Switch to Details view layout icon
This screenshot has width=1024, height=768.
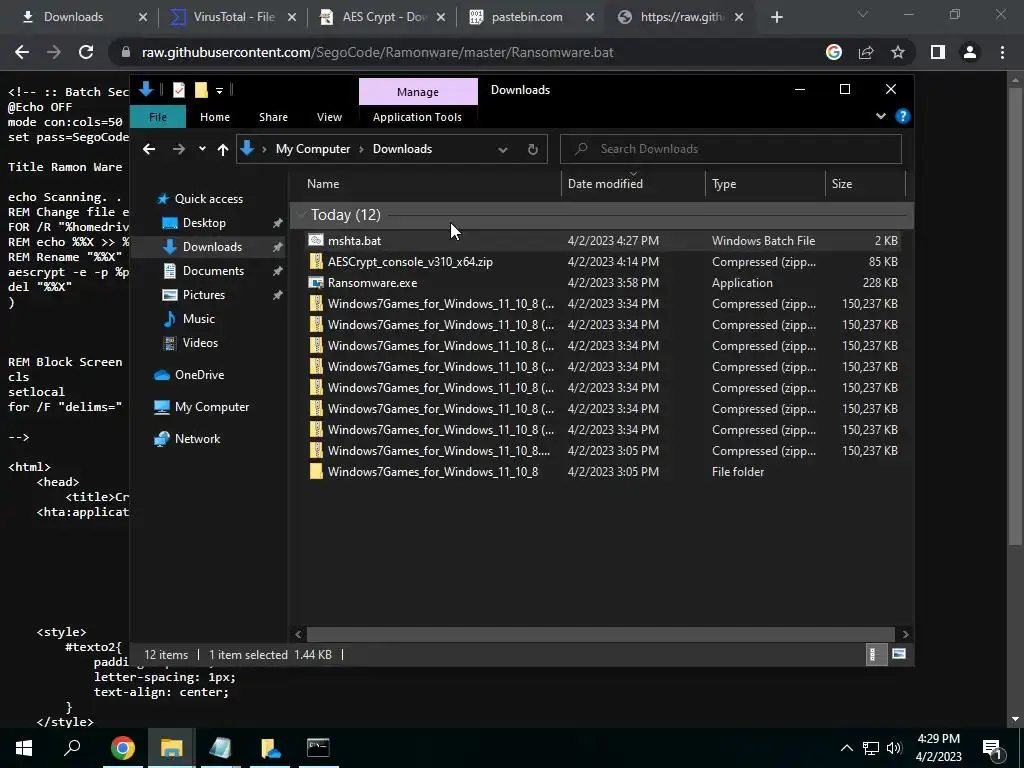pyautogui.click(x=874, y=654)
